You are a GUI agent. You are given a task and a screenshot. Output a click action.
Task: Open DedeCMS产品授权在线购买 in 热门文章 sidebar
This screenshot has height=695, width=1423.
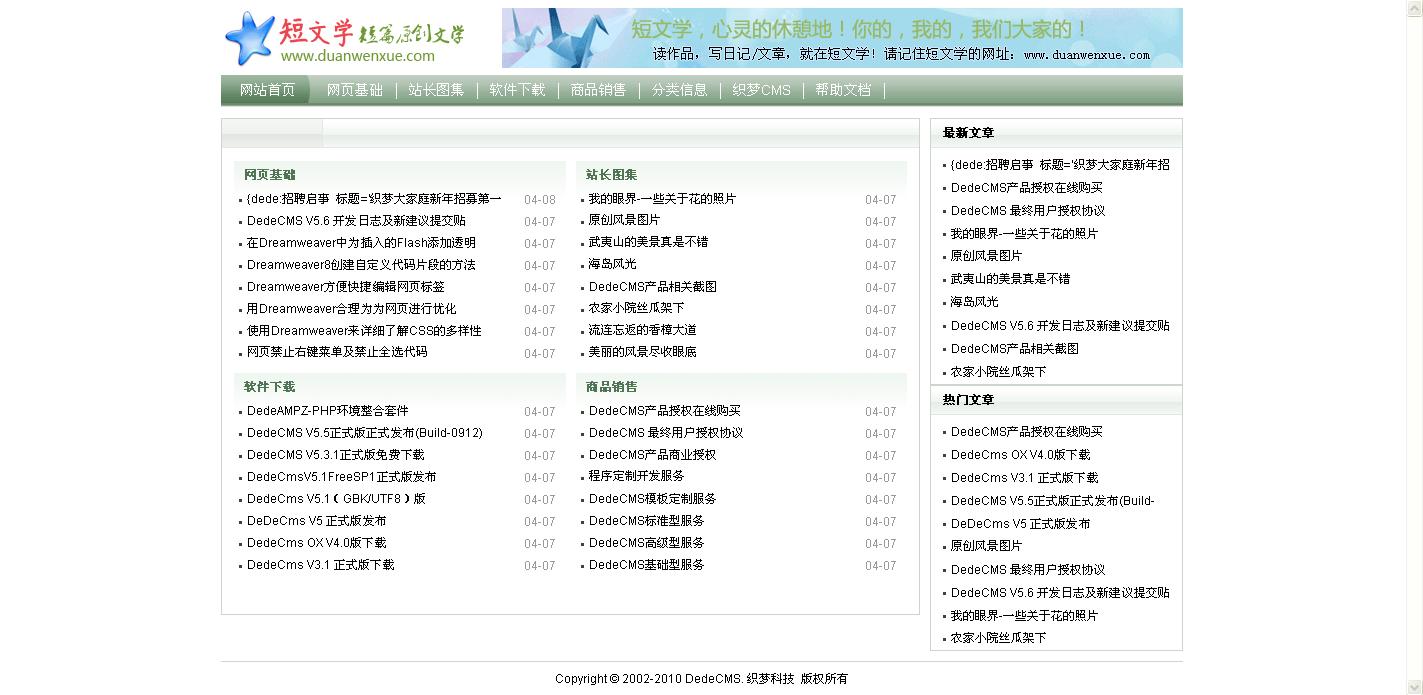coord(1027,432)
